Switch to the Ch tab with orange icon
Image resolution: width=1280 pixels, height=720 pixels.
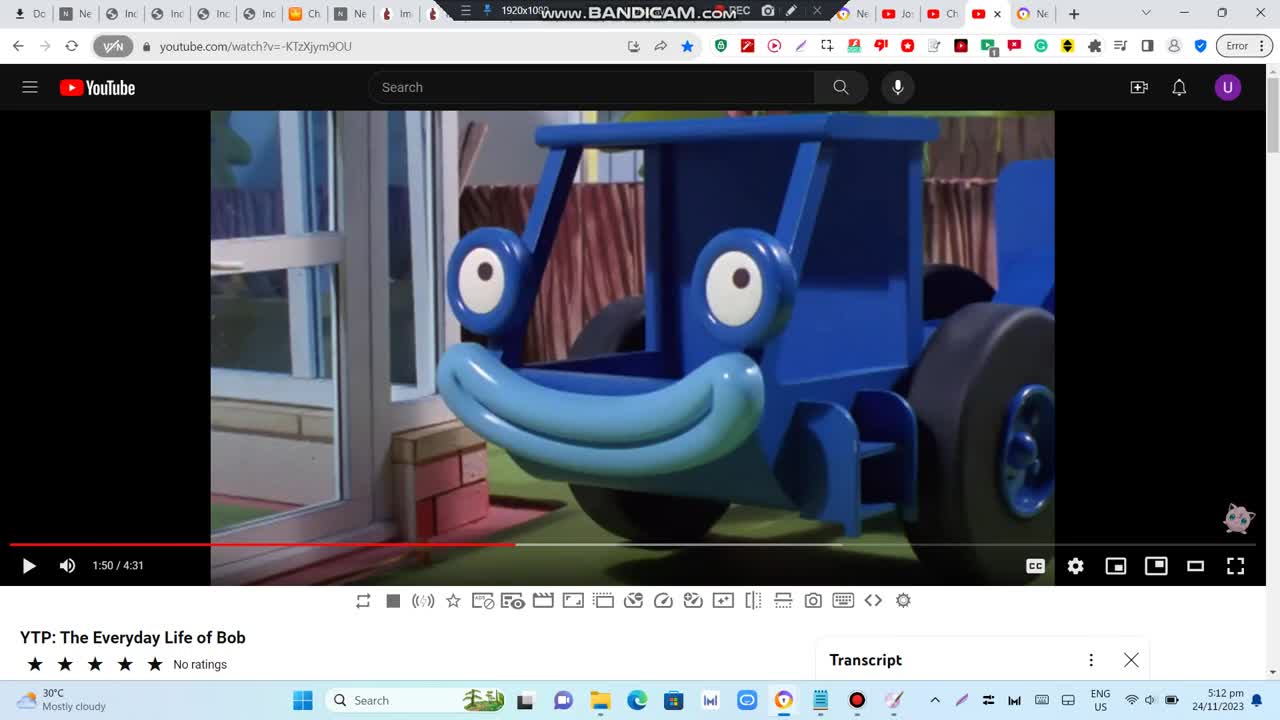pyautogui.click(x=304, y=14)
